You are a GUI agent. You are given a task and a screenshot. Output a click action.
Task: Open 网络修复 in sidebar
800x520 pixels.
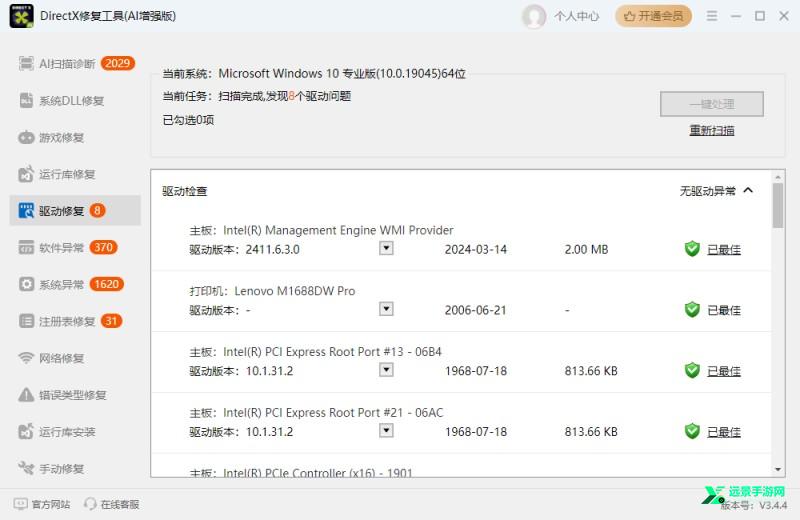[76, 358]
